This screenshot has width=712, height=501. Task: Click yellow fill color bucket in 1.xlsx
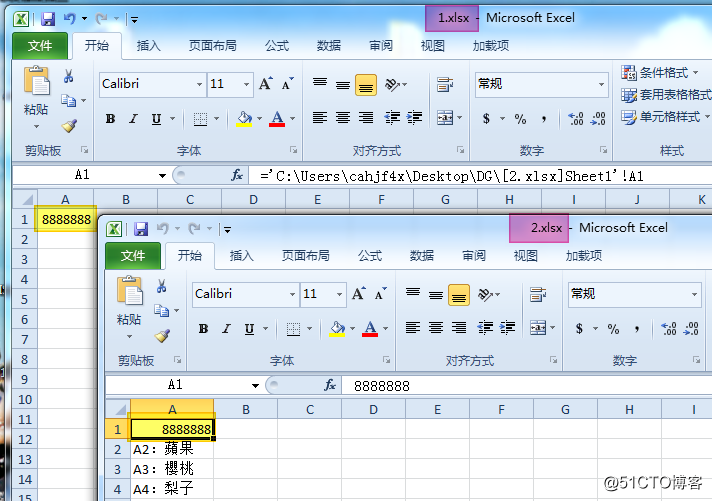pyautogui.click(x=244, y=119)
